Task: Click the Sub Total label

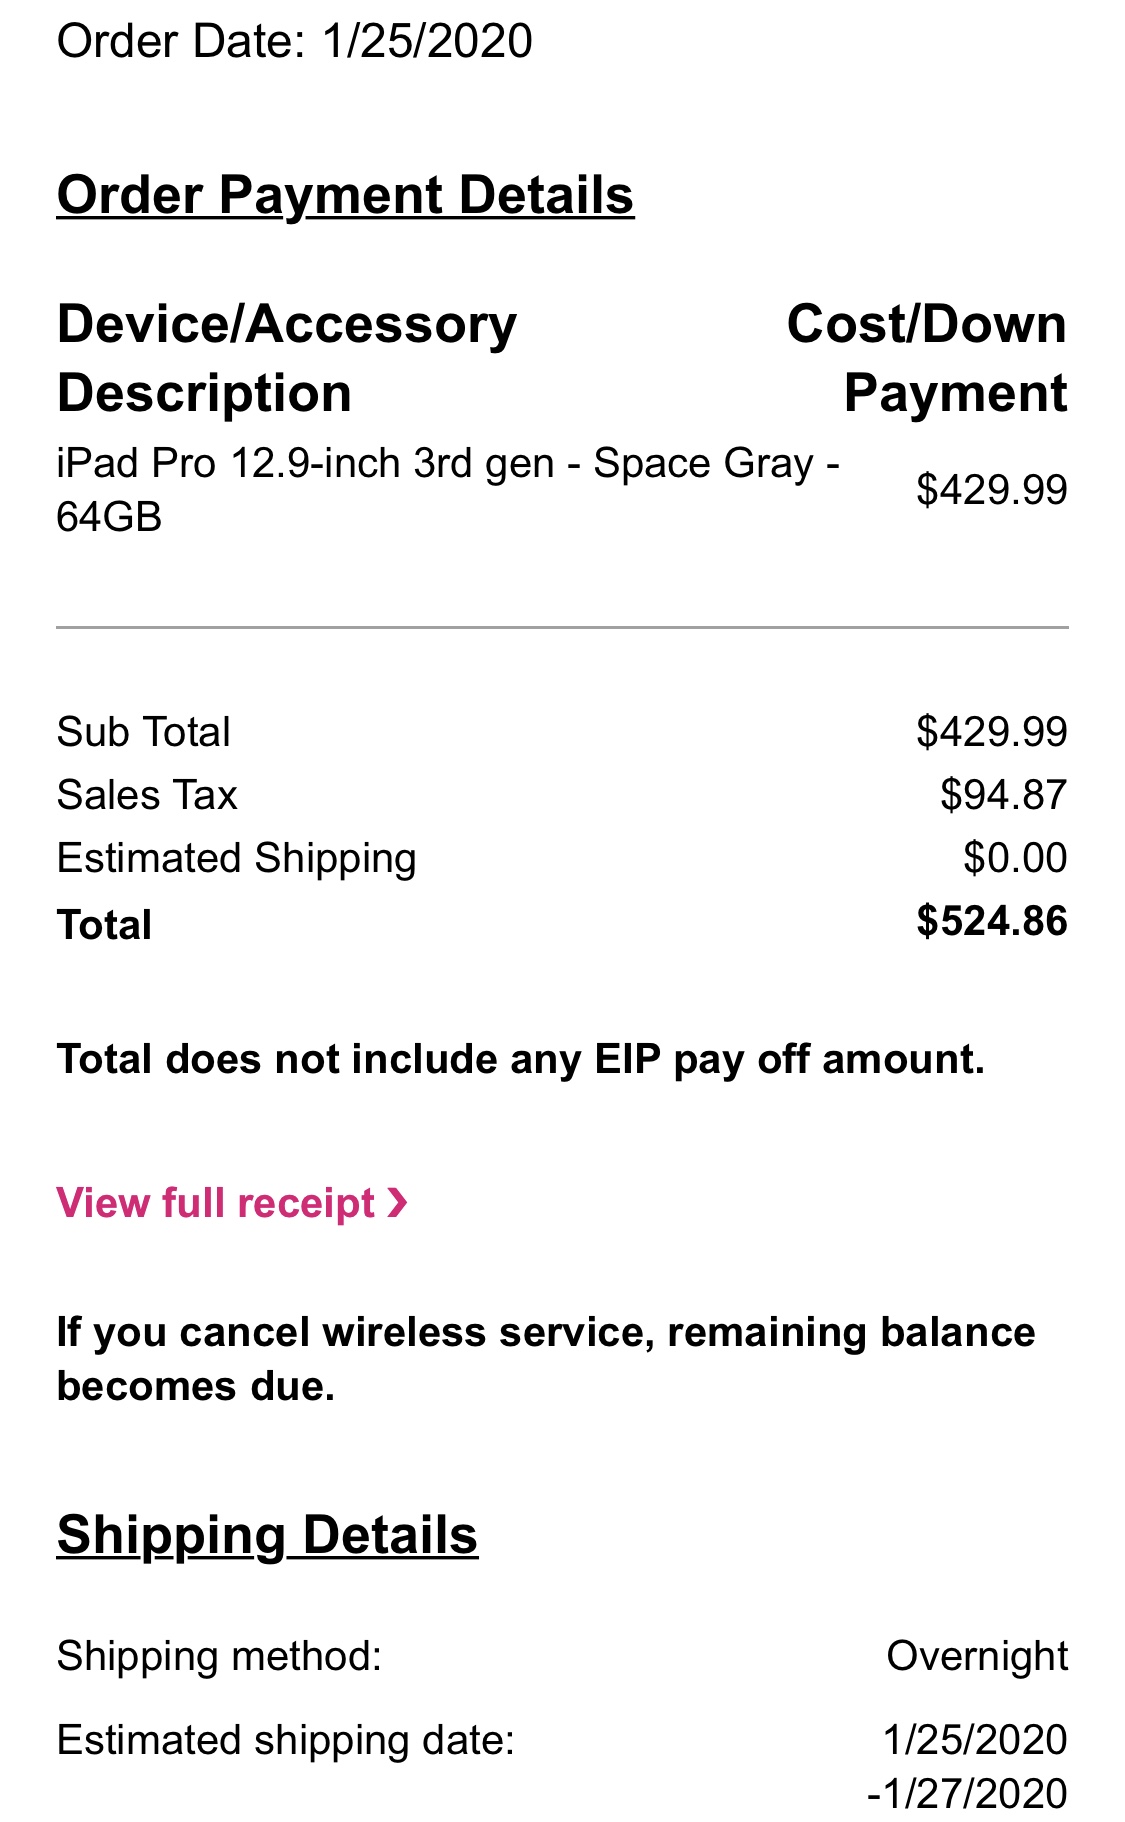Action: 143,732
